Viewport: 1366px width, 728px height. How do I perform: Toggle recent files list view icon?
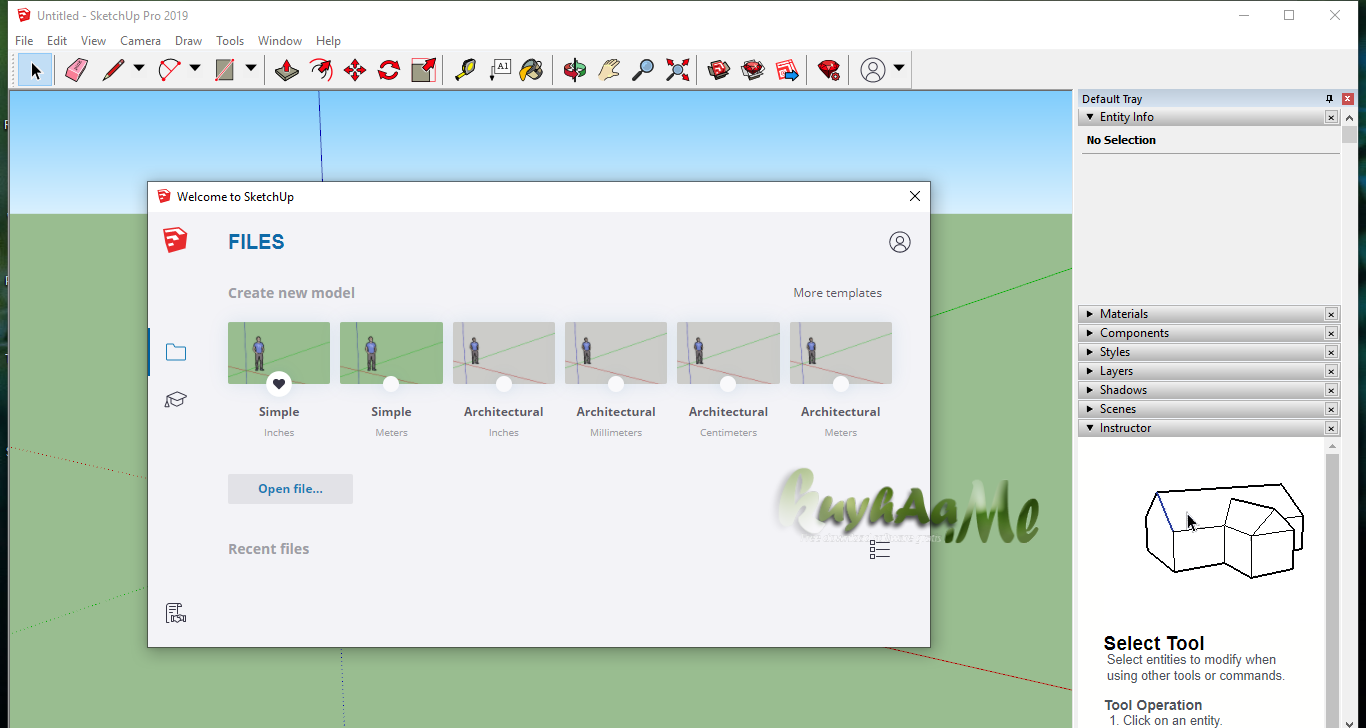pos(880,550)
